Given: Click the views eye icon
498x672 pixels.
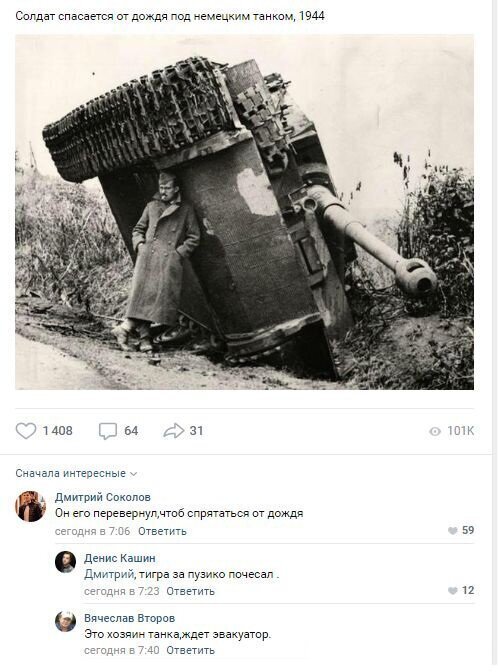Looking at the screenshot, I should (x=435, y=431).
